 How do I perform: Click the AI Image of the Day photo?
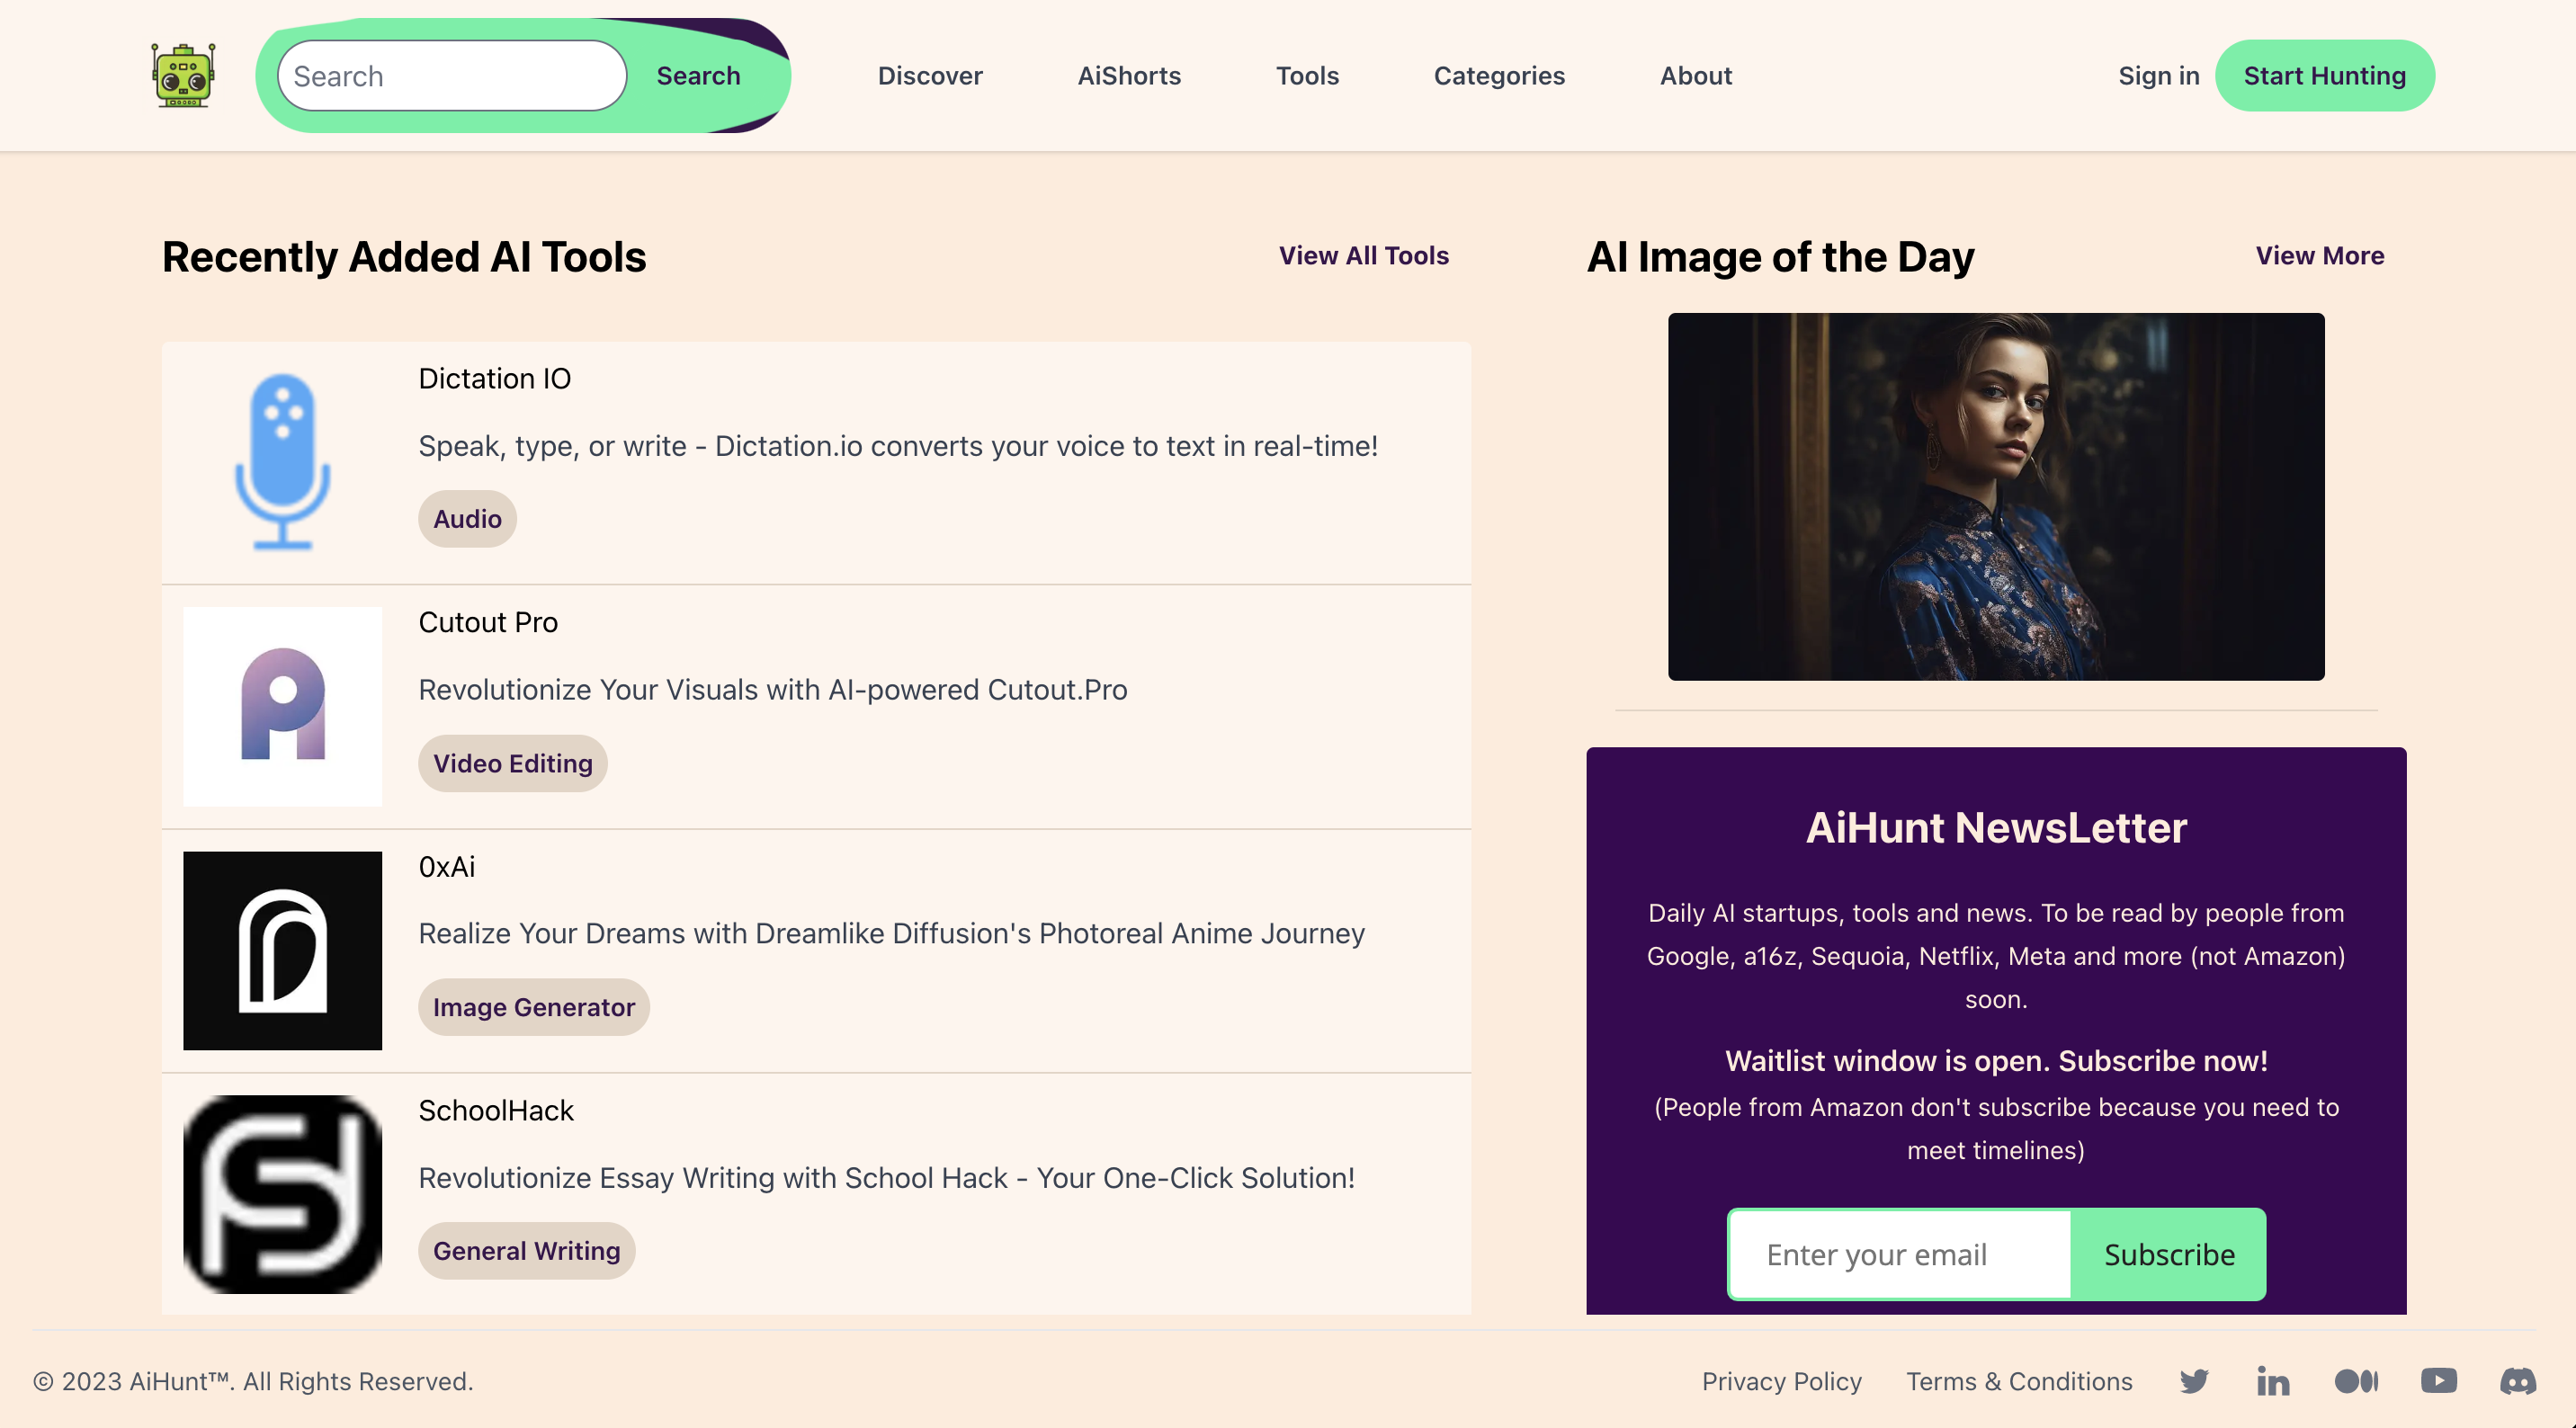pos(1996,497)
